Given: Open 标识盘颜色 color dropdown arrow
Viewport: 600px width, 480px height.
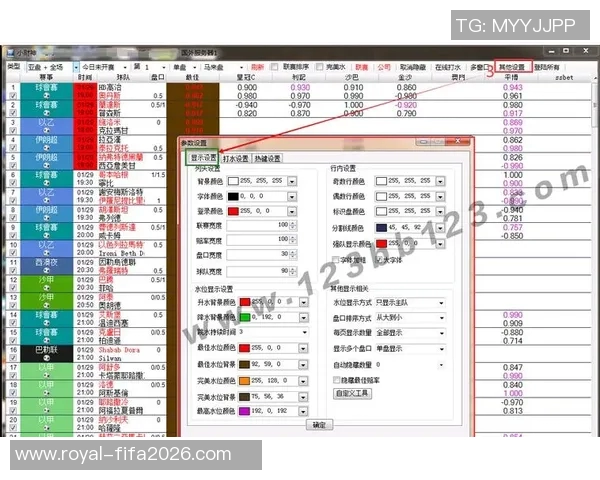Looking at the screenshot, I should [440, 211].
